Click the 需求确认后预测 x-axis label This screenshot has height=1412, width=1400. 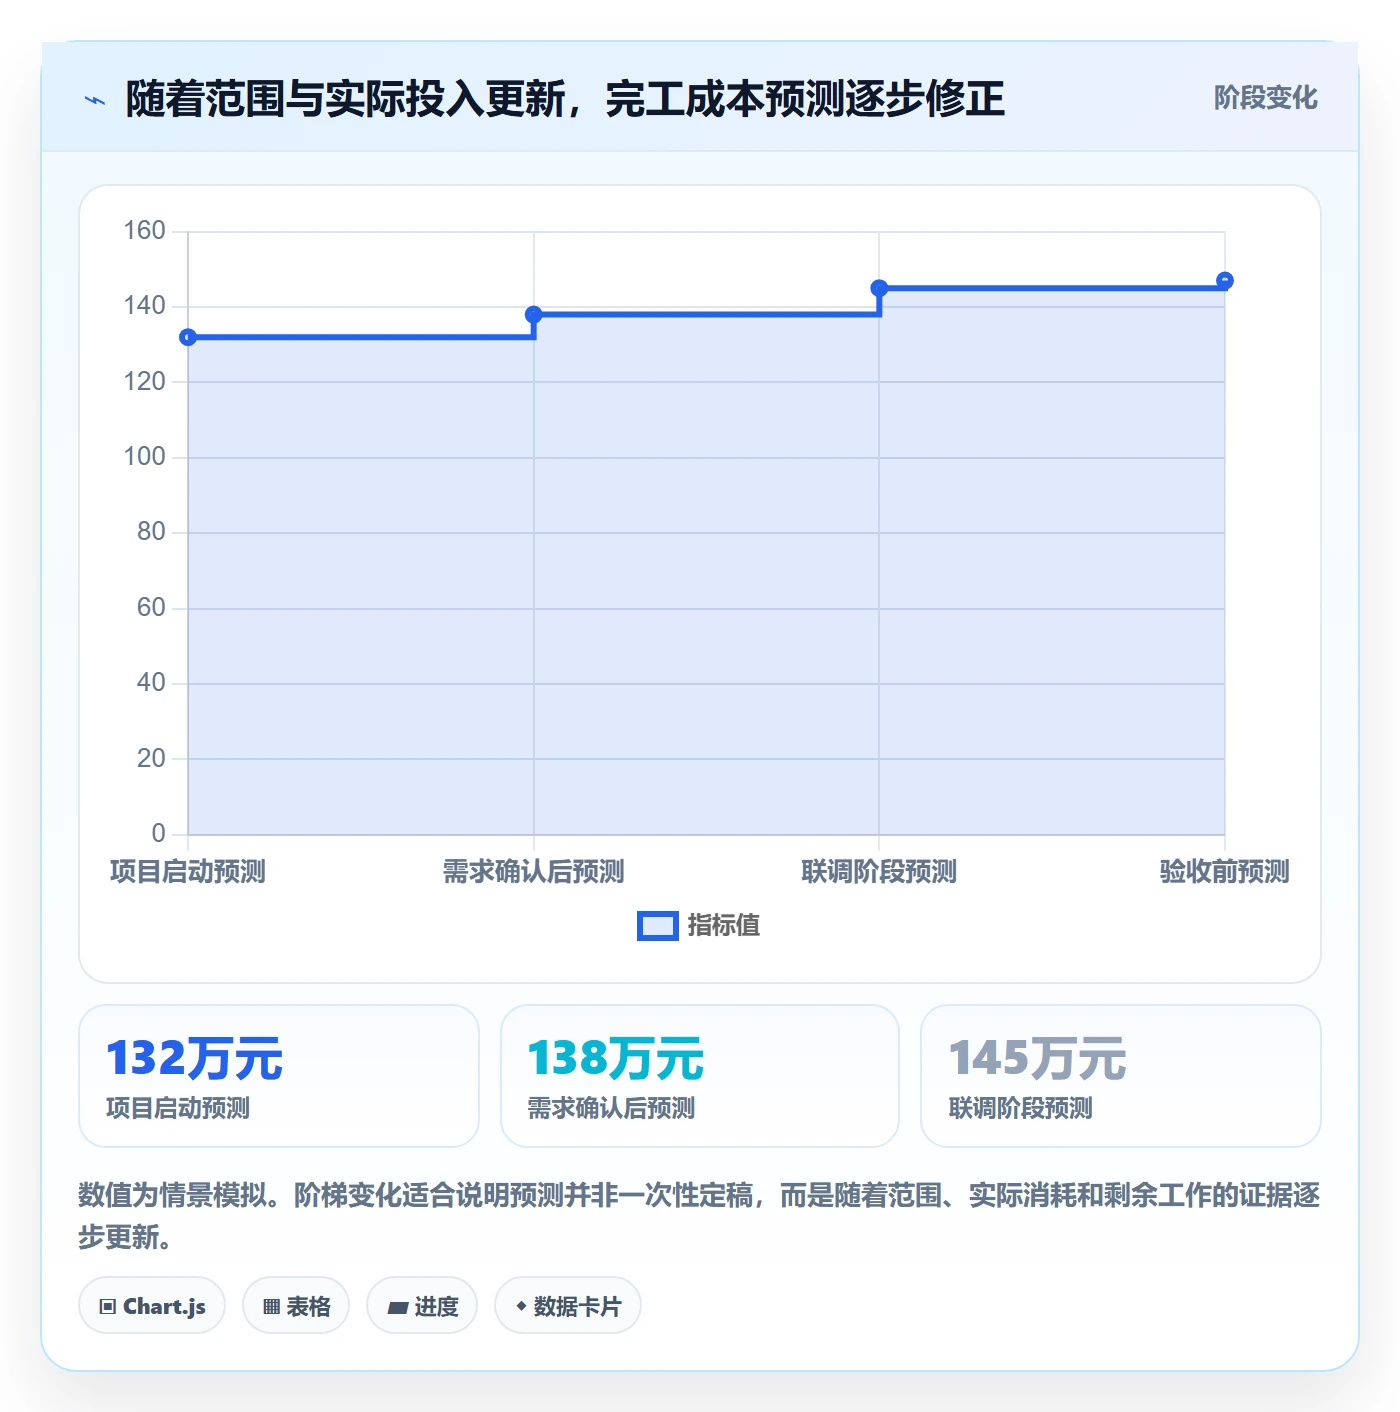coord(534,872)
